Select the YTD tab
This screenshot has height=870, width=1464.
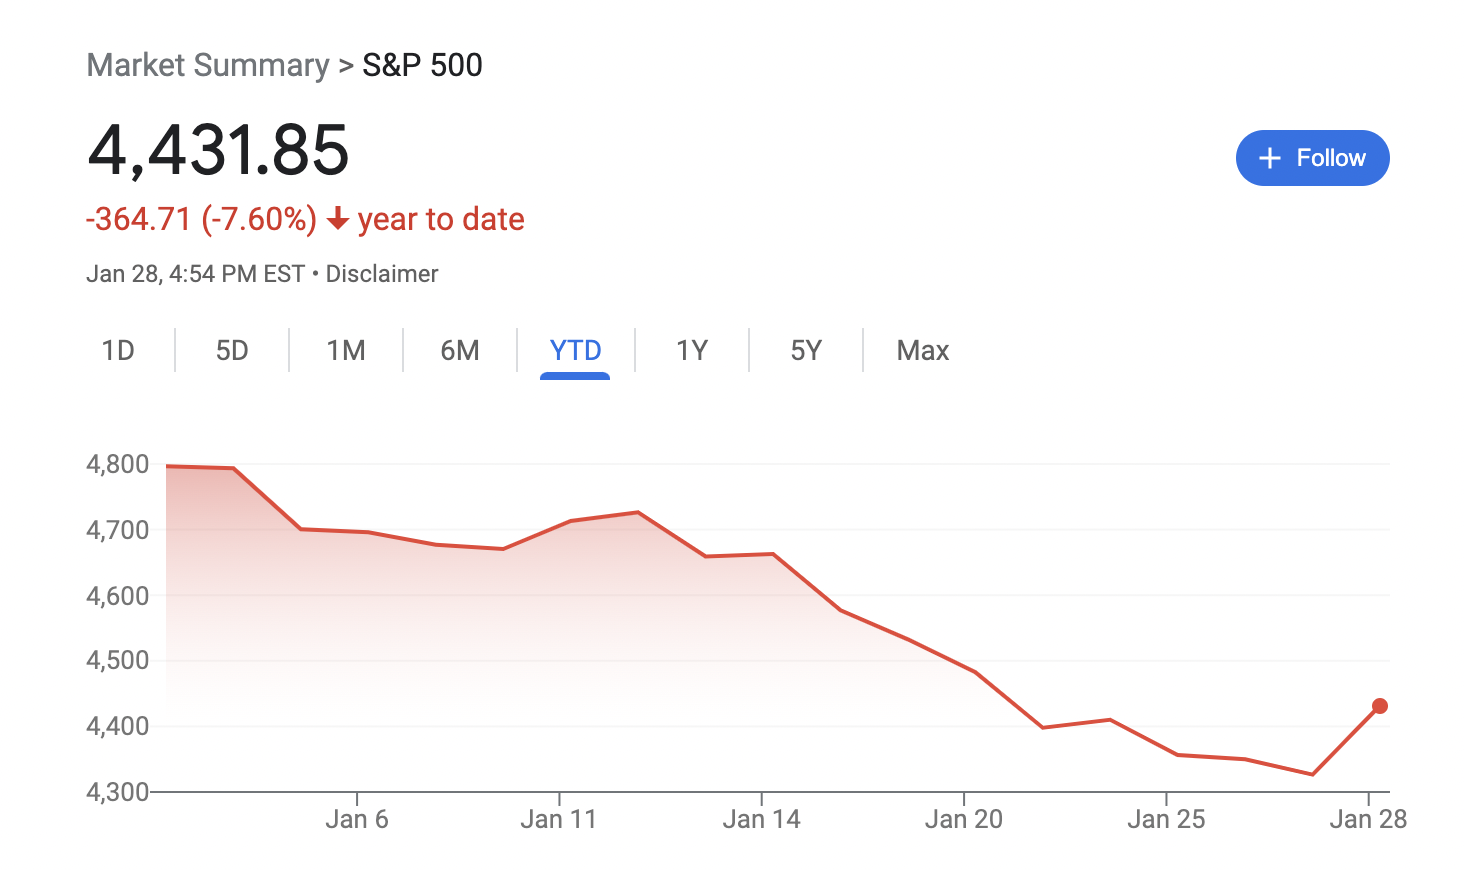[575, 351]
